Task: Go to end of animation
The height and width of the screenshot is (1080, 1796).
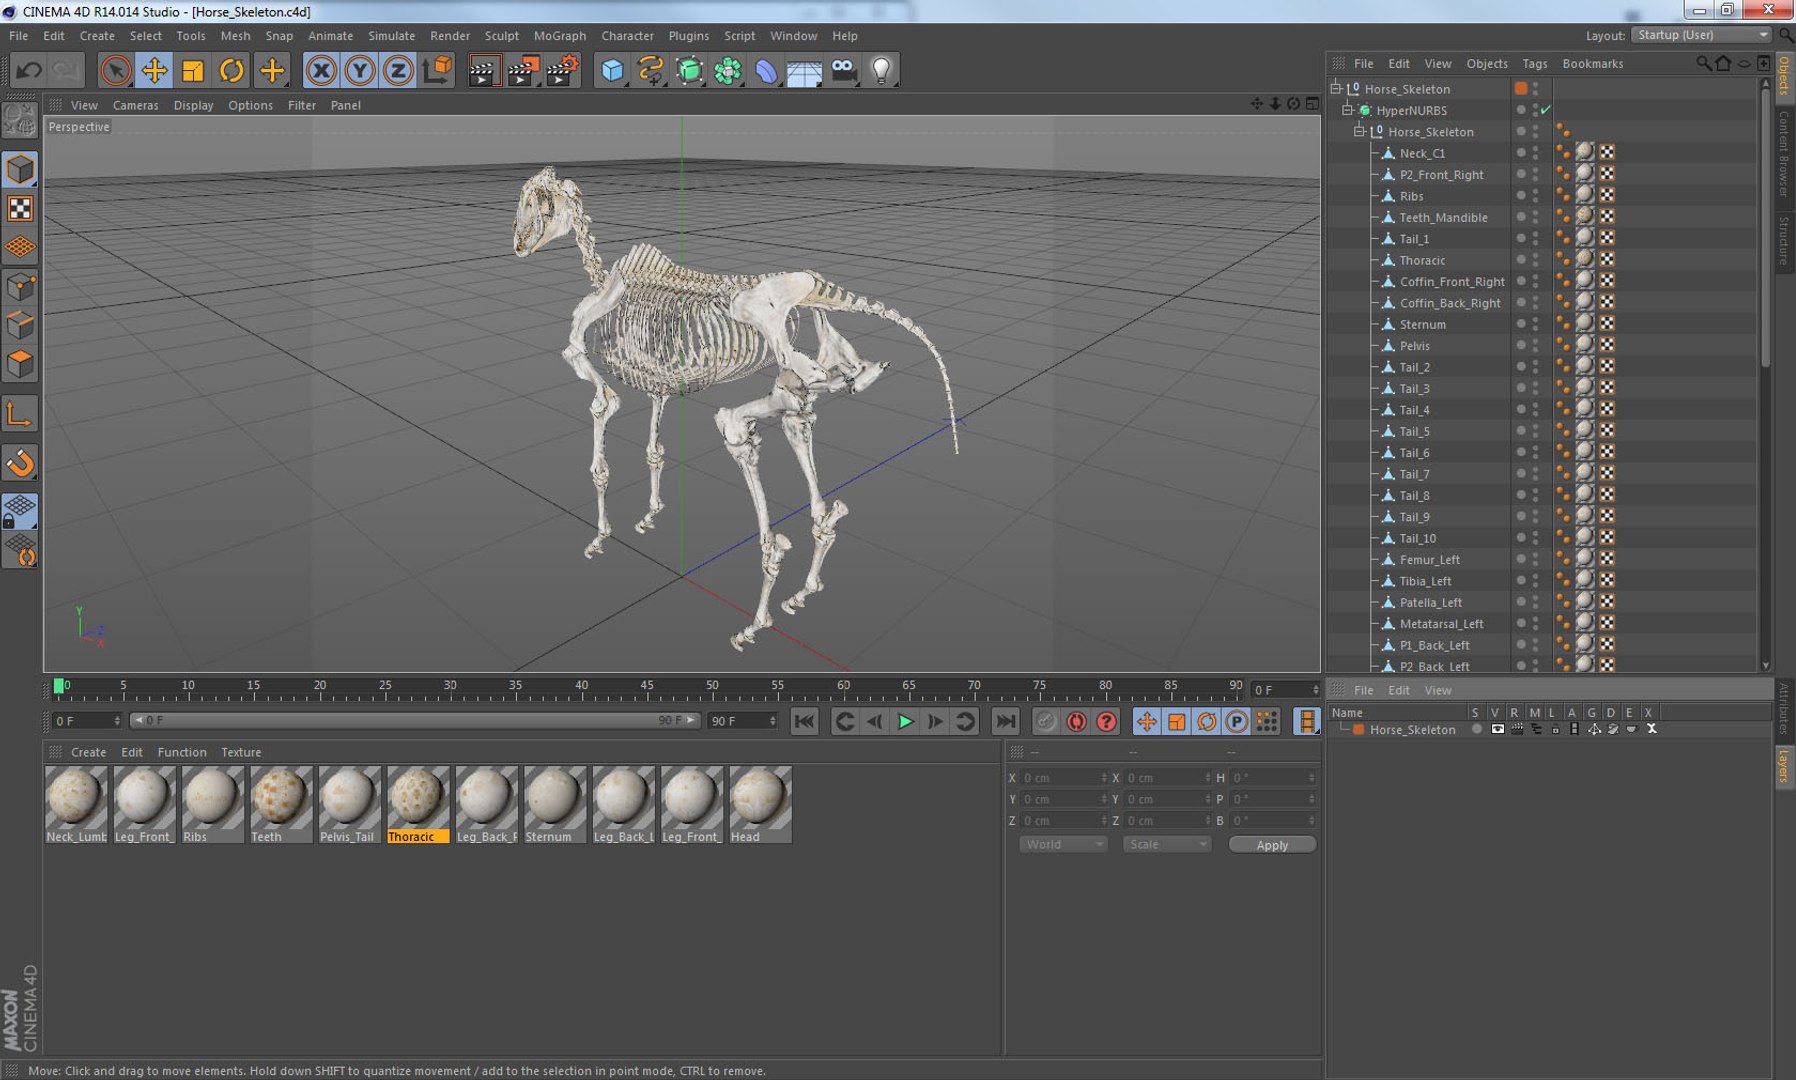Action: (1005, 721)
